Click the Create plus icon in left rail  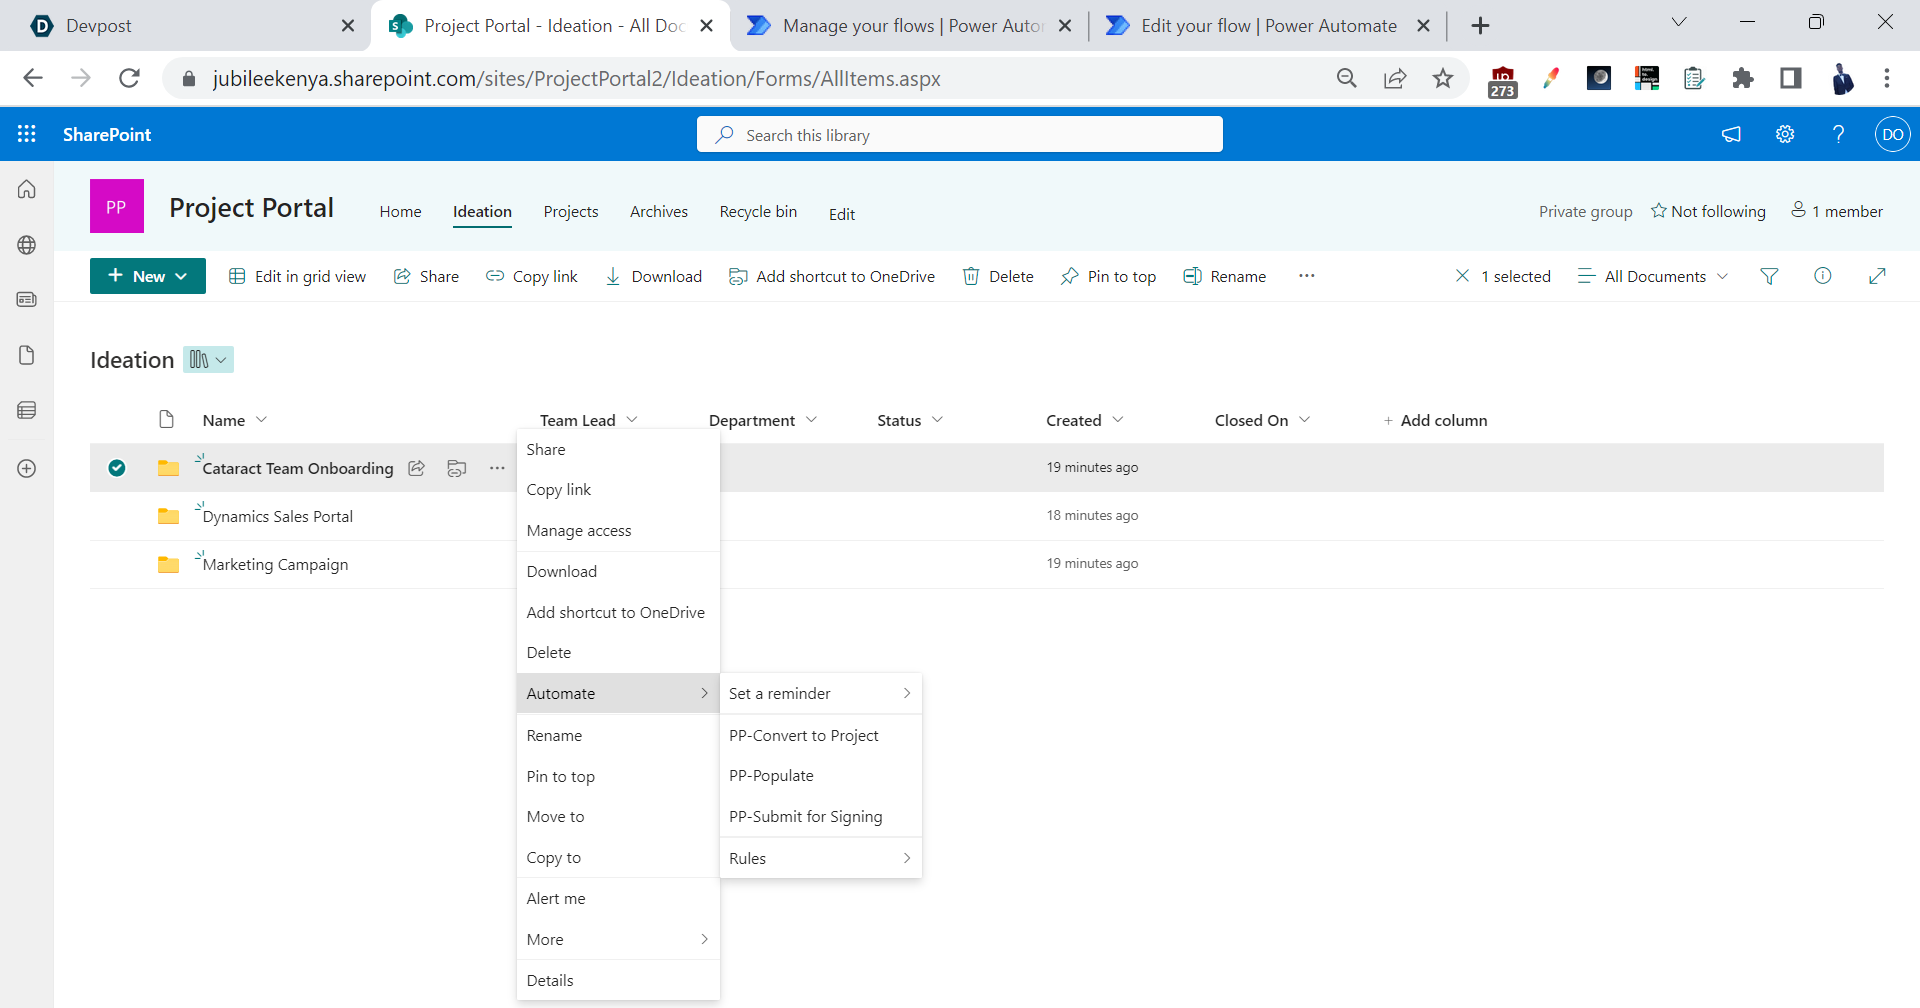coord(27,468)
